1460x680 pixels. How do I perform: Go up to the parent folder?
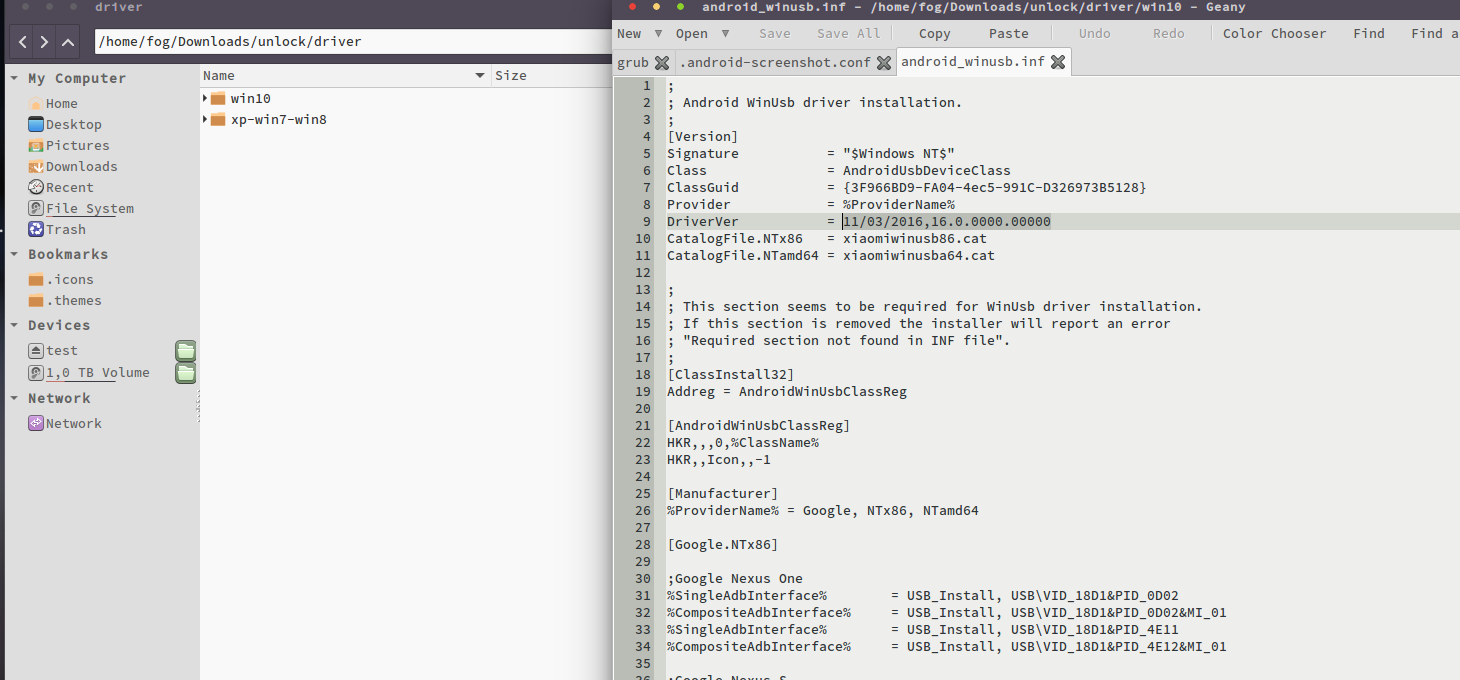click(68, 42)
